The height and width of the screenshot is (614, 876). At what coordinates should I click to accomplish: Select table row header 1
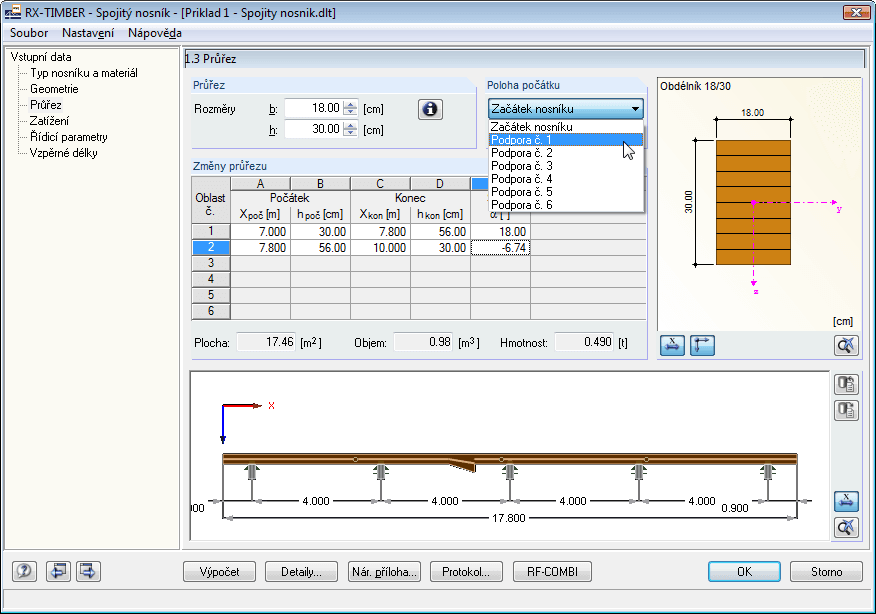pos(211,231)
